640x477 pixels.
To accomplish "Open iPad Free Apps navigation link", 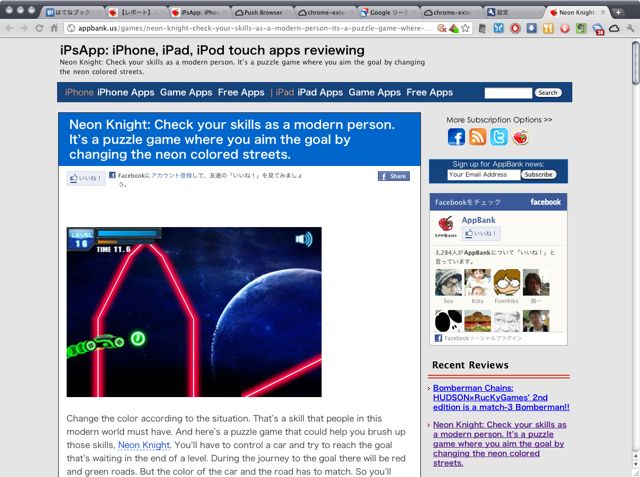I will point(429,93).
